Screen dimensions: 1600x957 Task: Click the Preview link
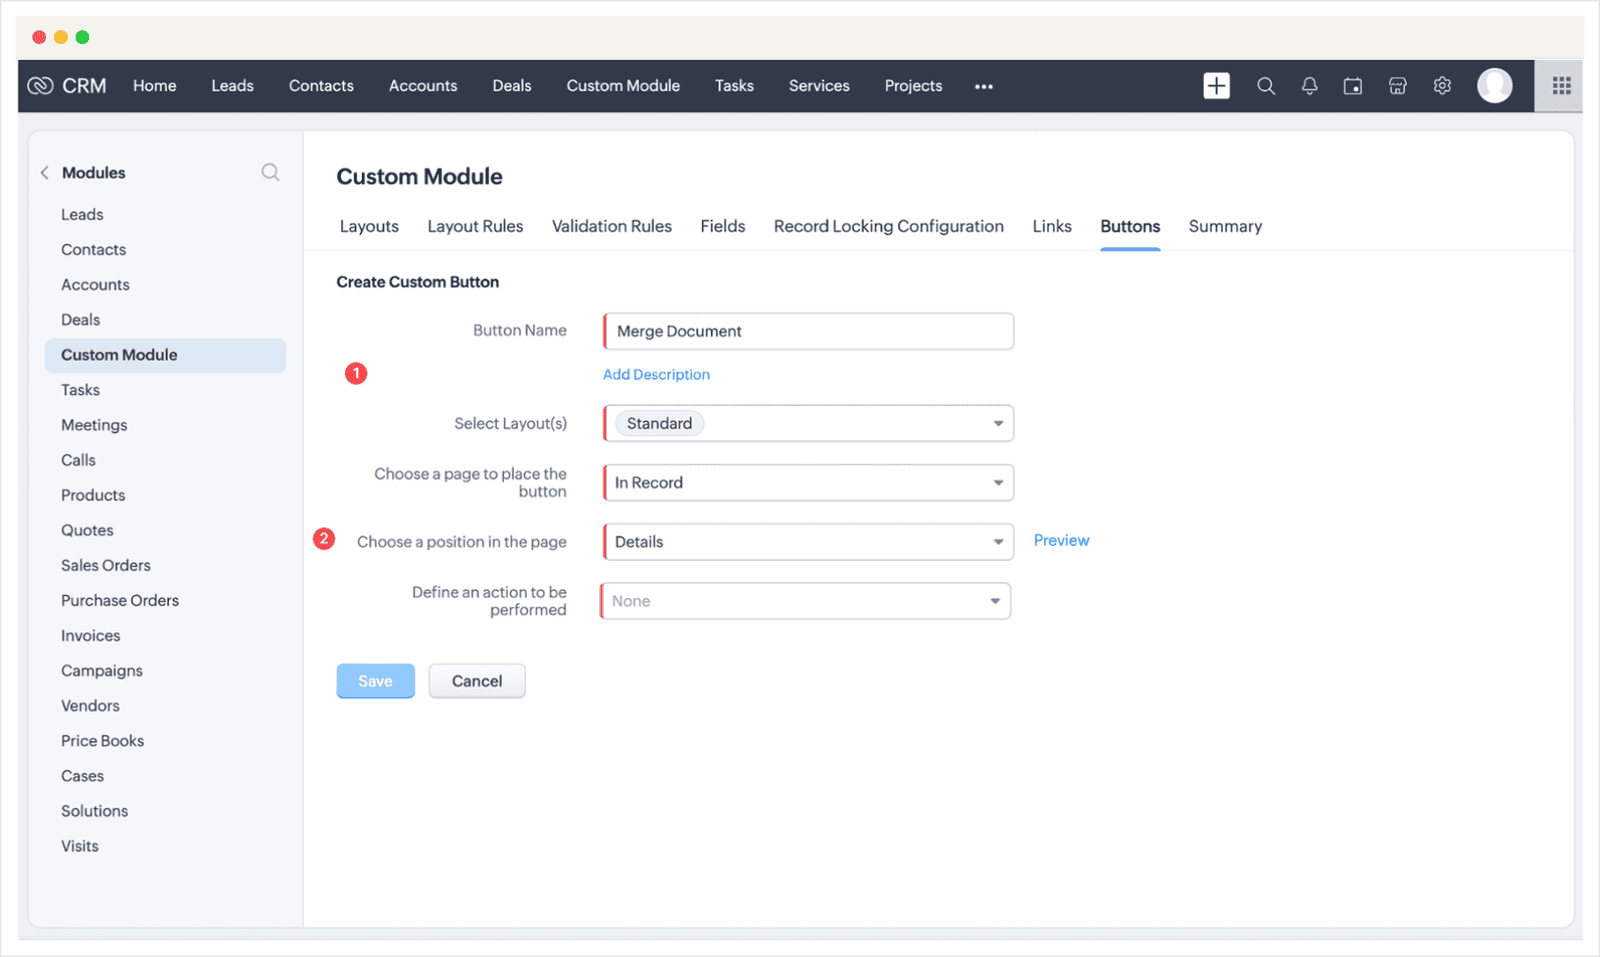pos(1061,541)
